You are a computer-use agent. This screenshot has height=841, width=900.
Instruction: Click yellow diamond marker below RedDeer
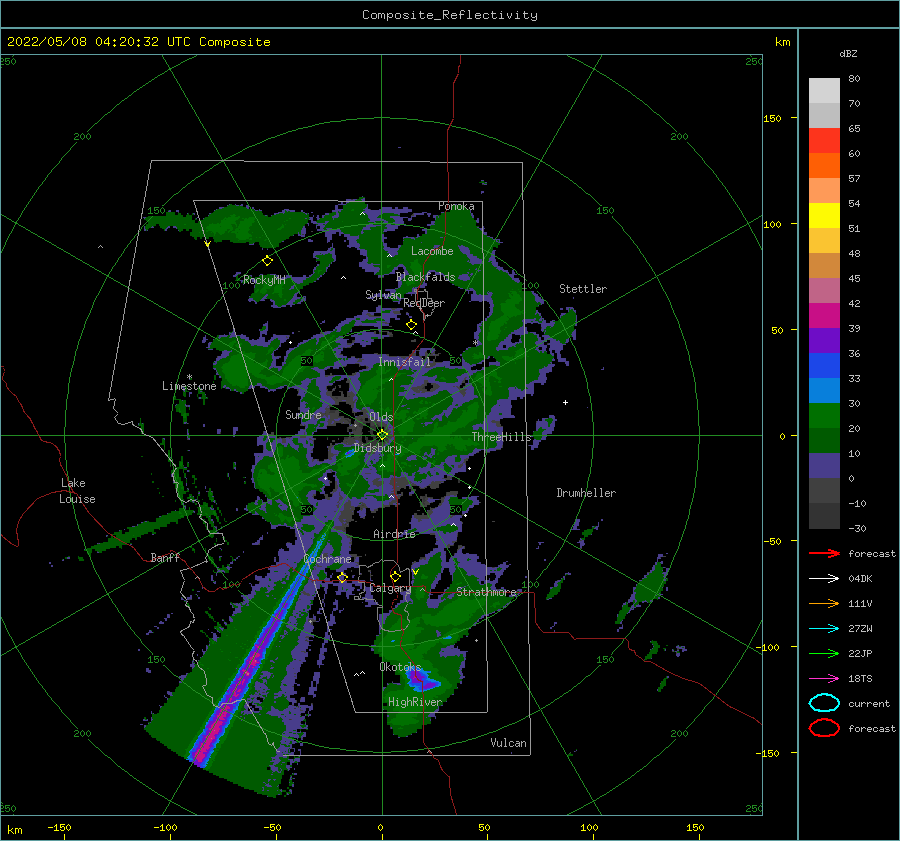[x=412, y=325]
